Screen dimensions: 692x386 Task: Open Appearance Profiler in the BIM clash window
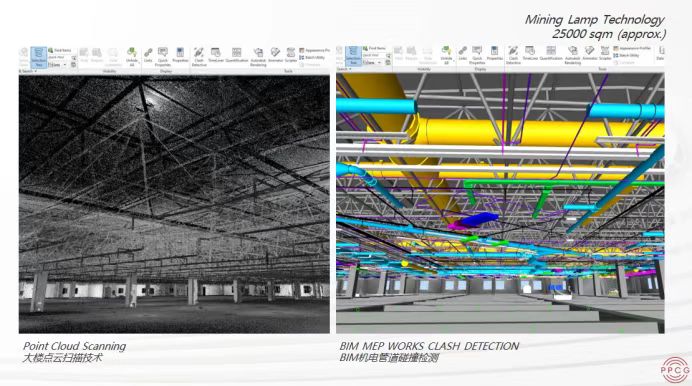coord(632,49)
